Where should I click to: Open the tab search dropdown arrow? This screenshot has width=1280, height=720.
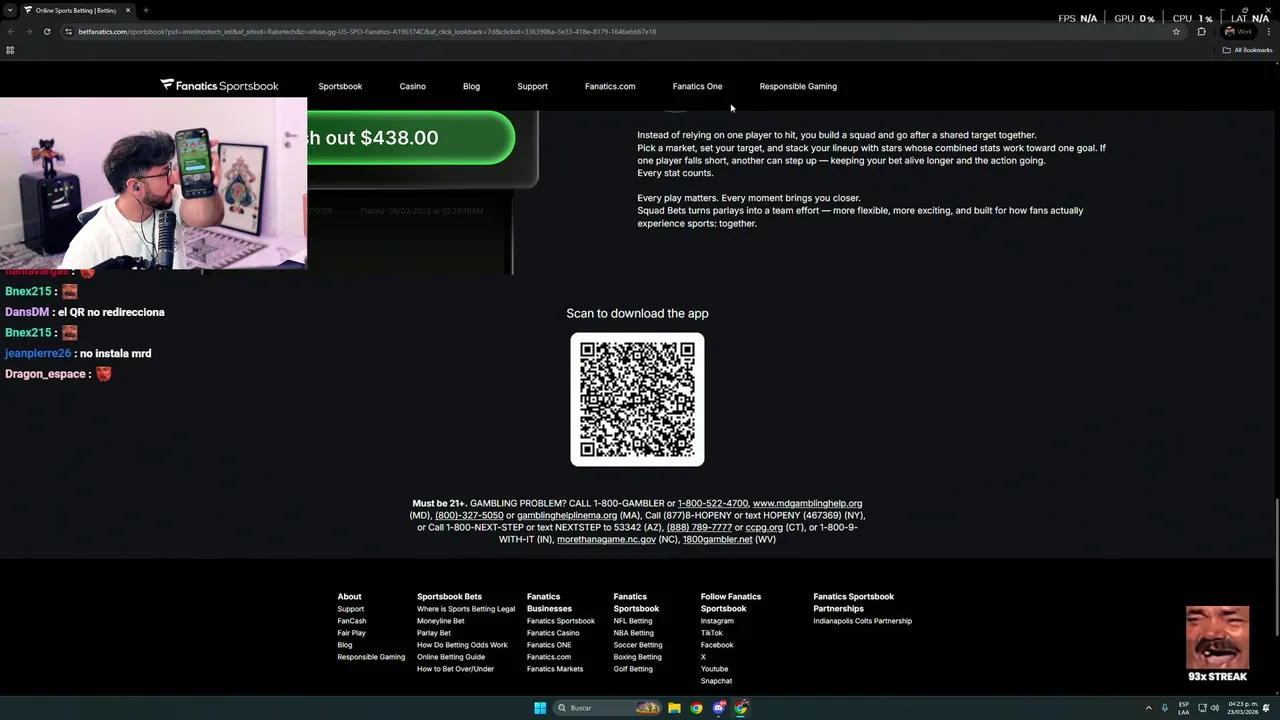click(10, 10)
